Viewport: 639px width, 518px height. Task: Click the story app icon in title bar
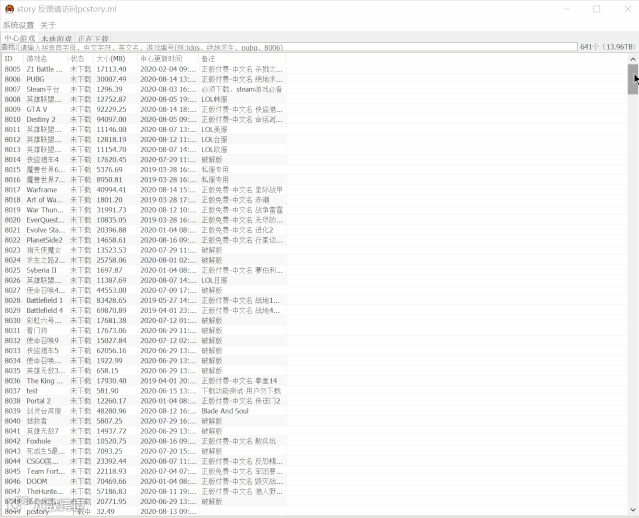pyautogui.click(x=9, y=9)
